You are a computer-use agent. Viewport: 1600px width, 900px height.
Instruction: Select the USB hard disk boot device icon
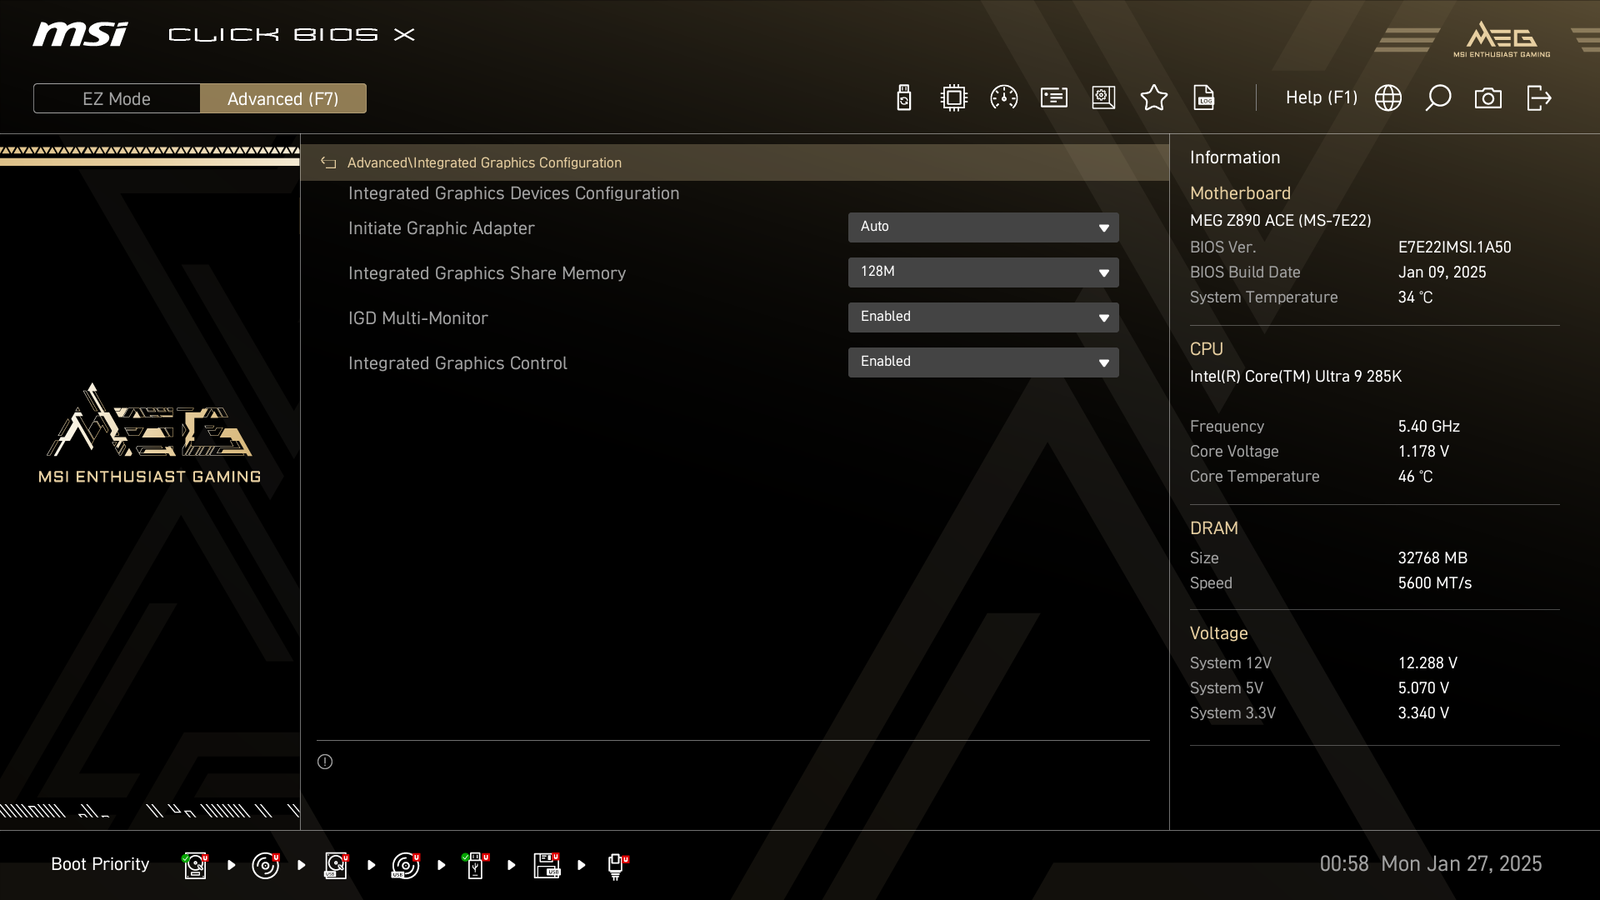point(336,865)
